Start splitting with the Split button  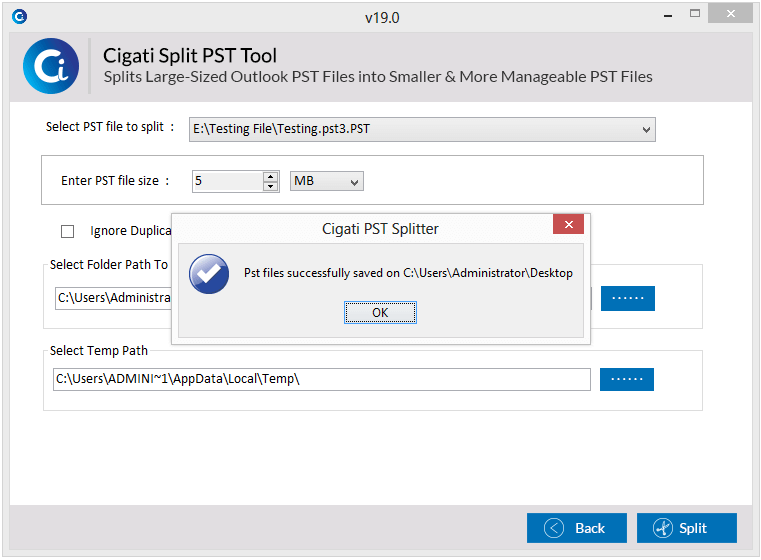click(687, 528)
